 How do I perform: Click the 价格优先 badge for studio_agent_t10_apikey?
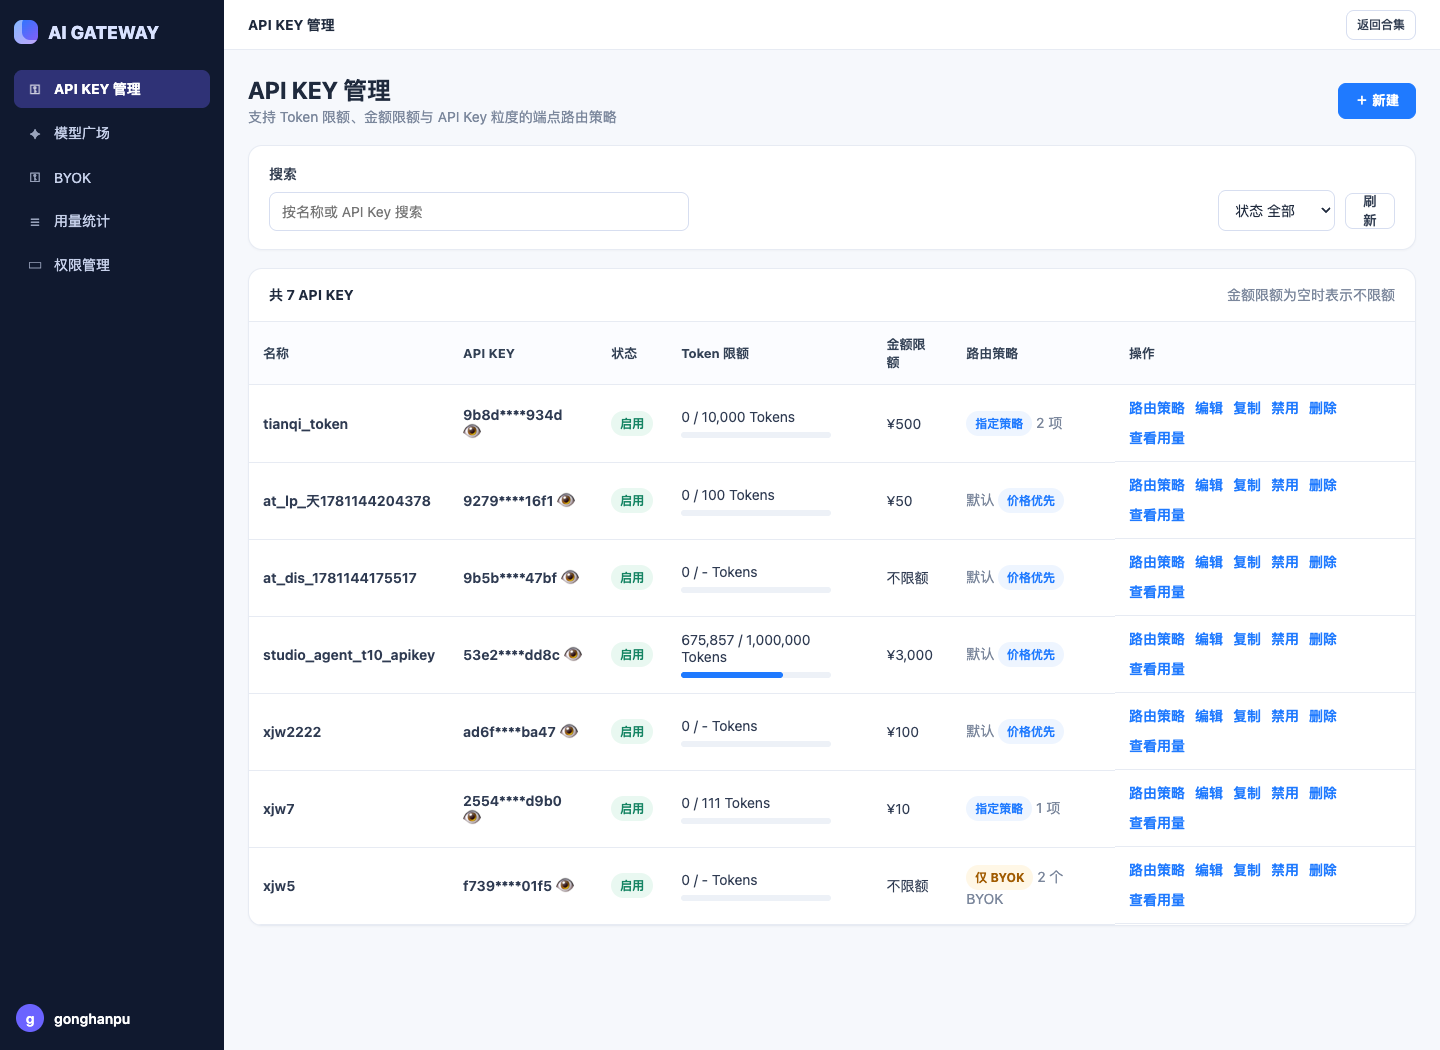pos(1031,654)
